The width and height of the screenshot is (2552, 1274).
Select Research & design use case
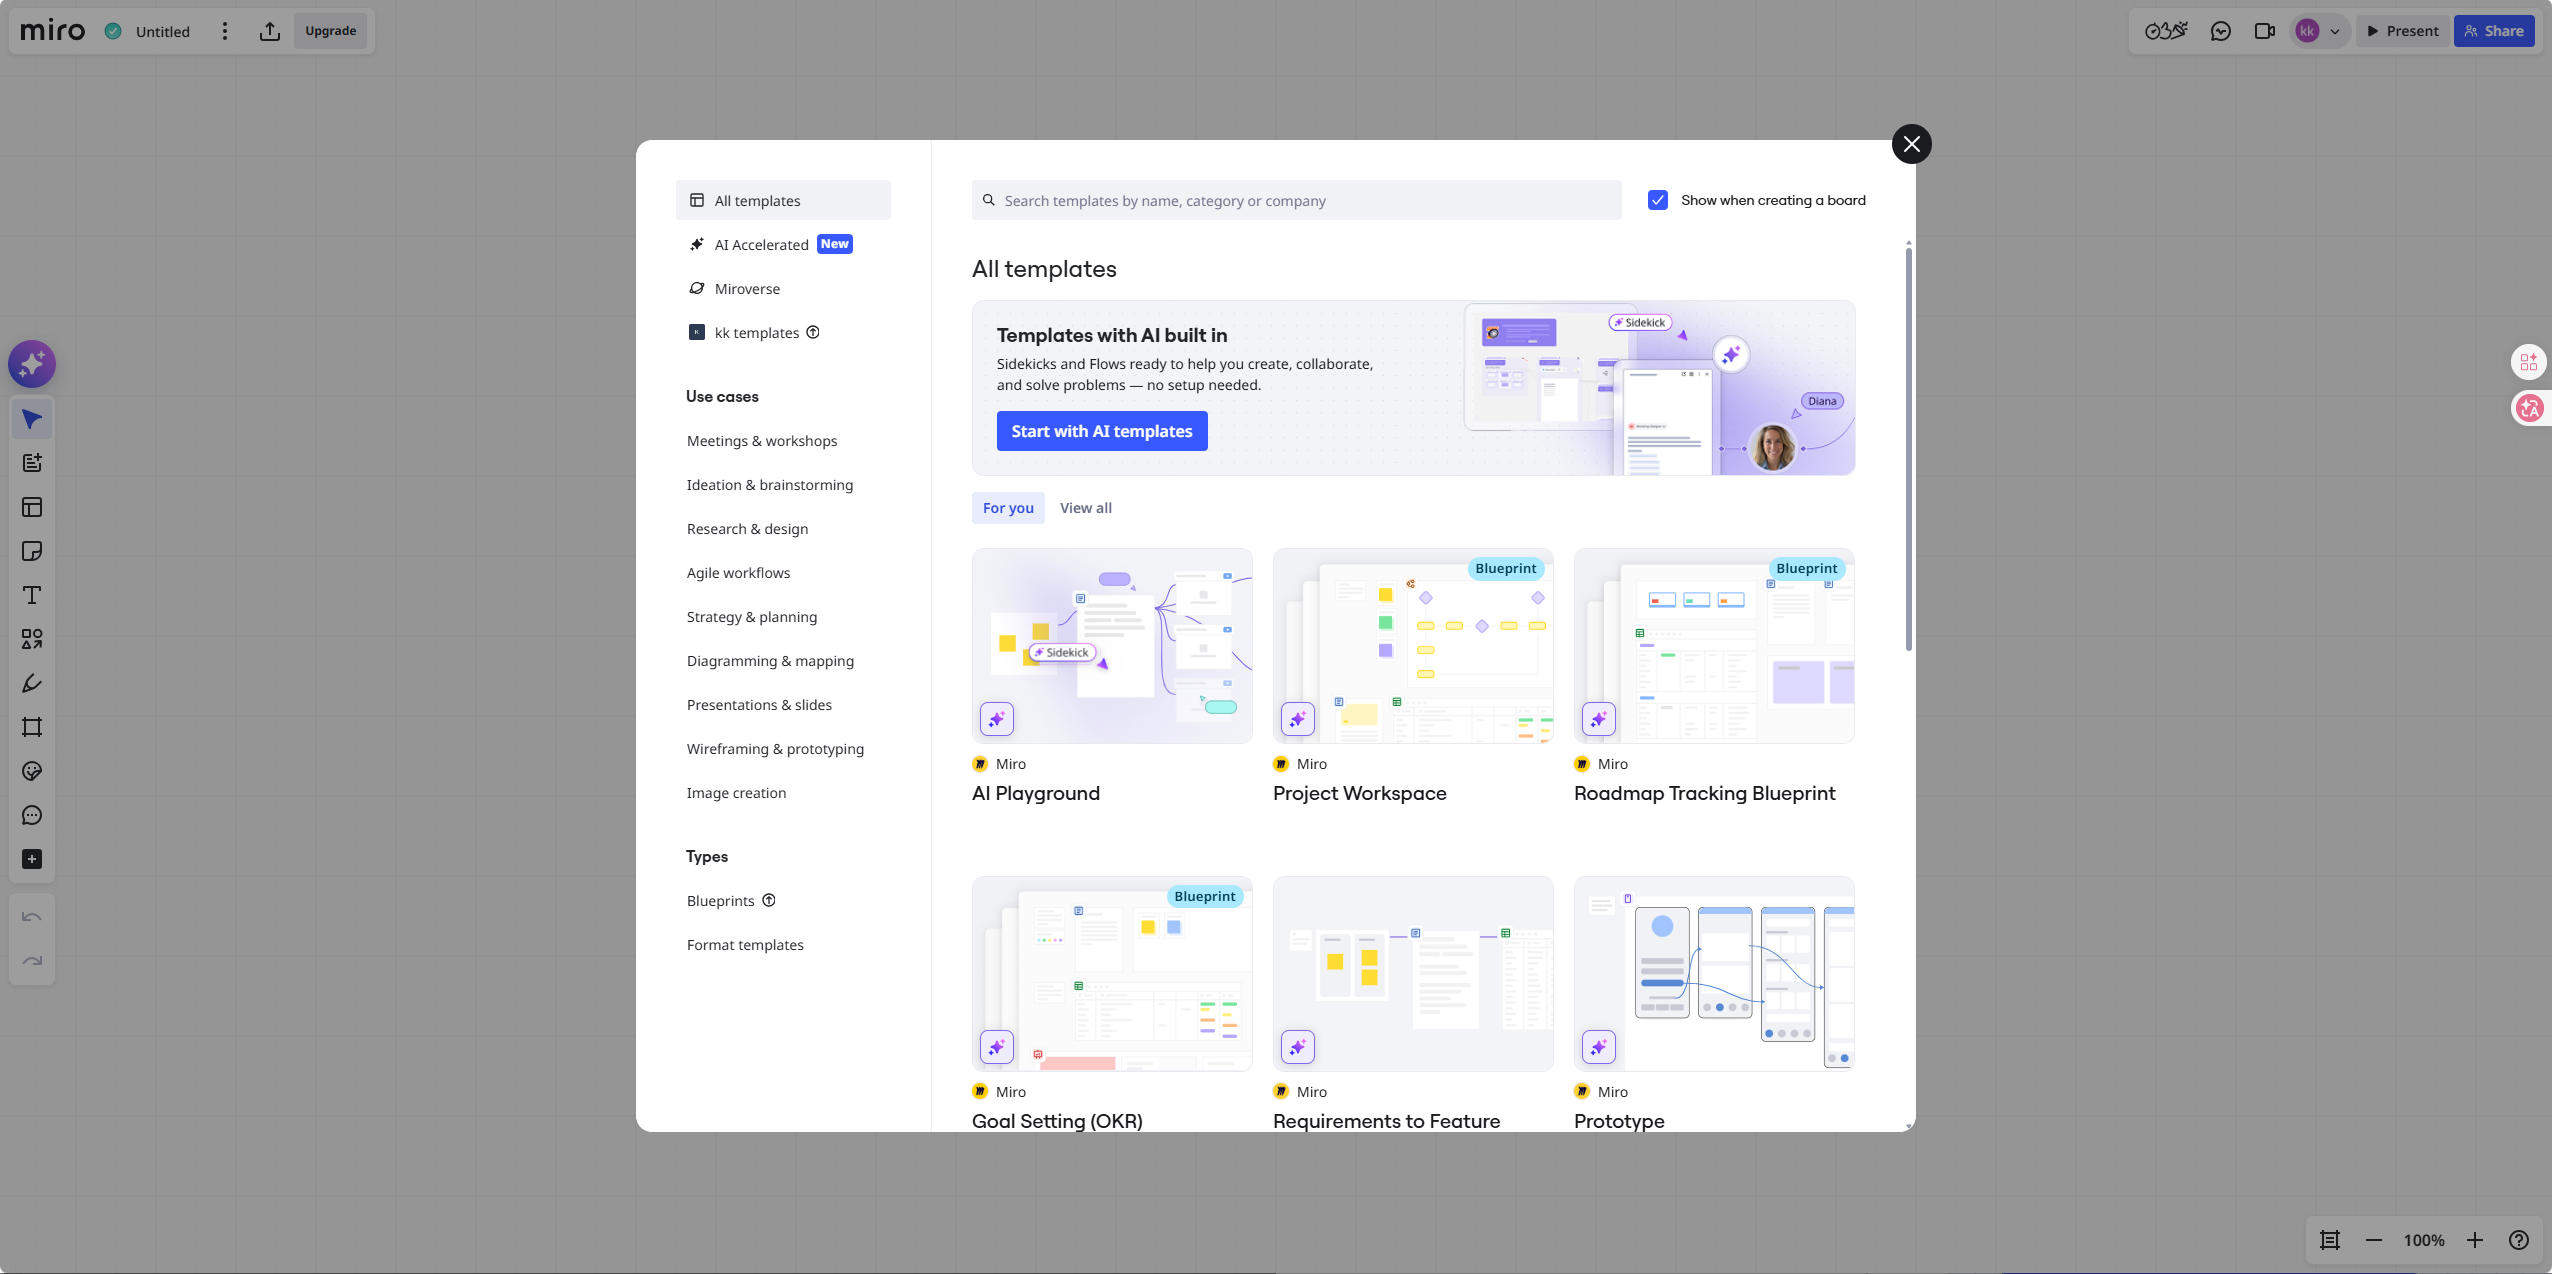tap(747, 529)
